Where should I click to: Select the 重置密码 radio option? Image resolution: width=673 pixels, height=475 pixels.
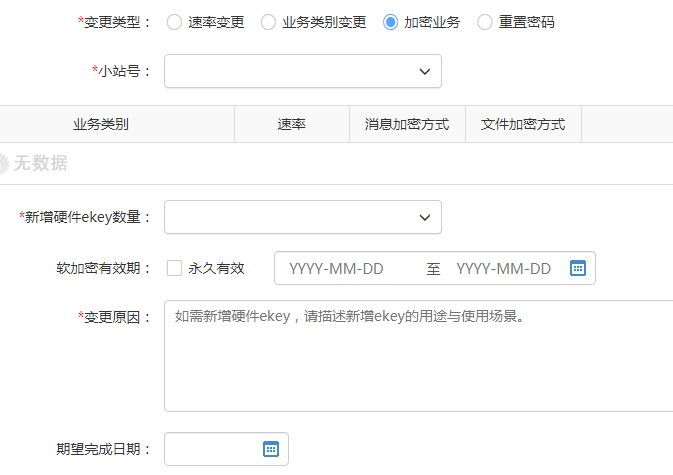[x=485, y=22]
